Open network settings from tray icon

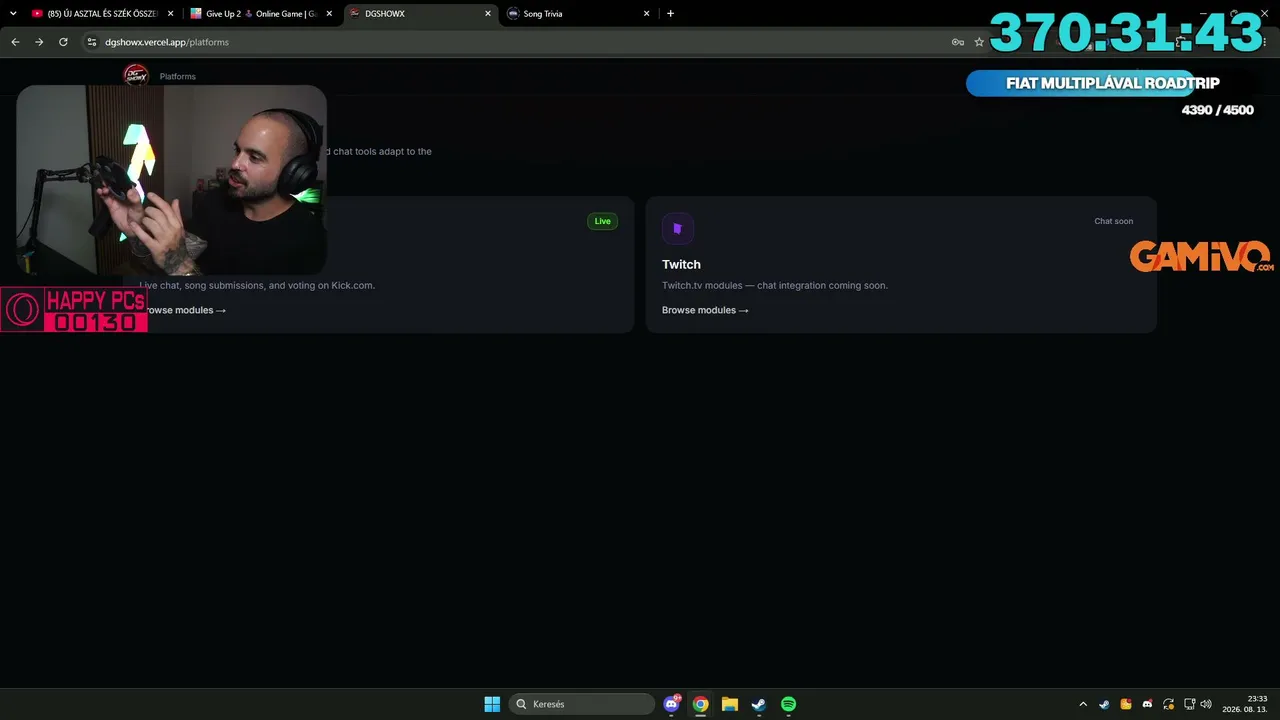point(1190,704)
